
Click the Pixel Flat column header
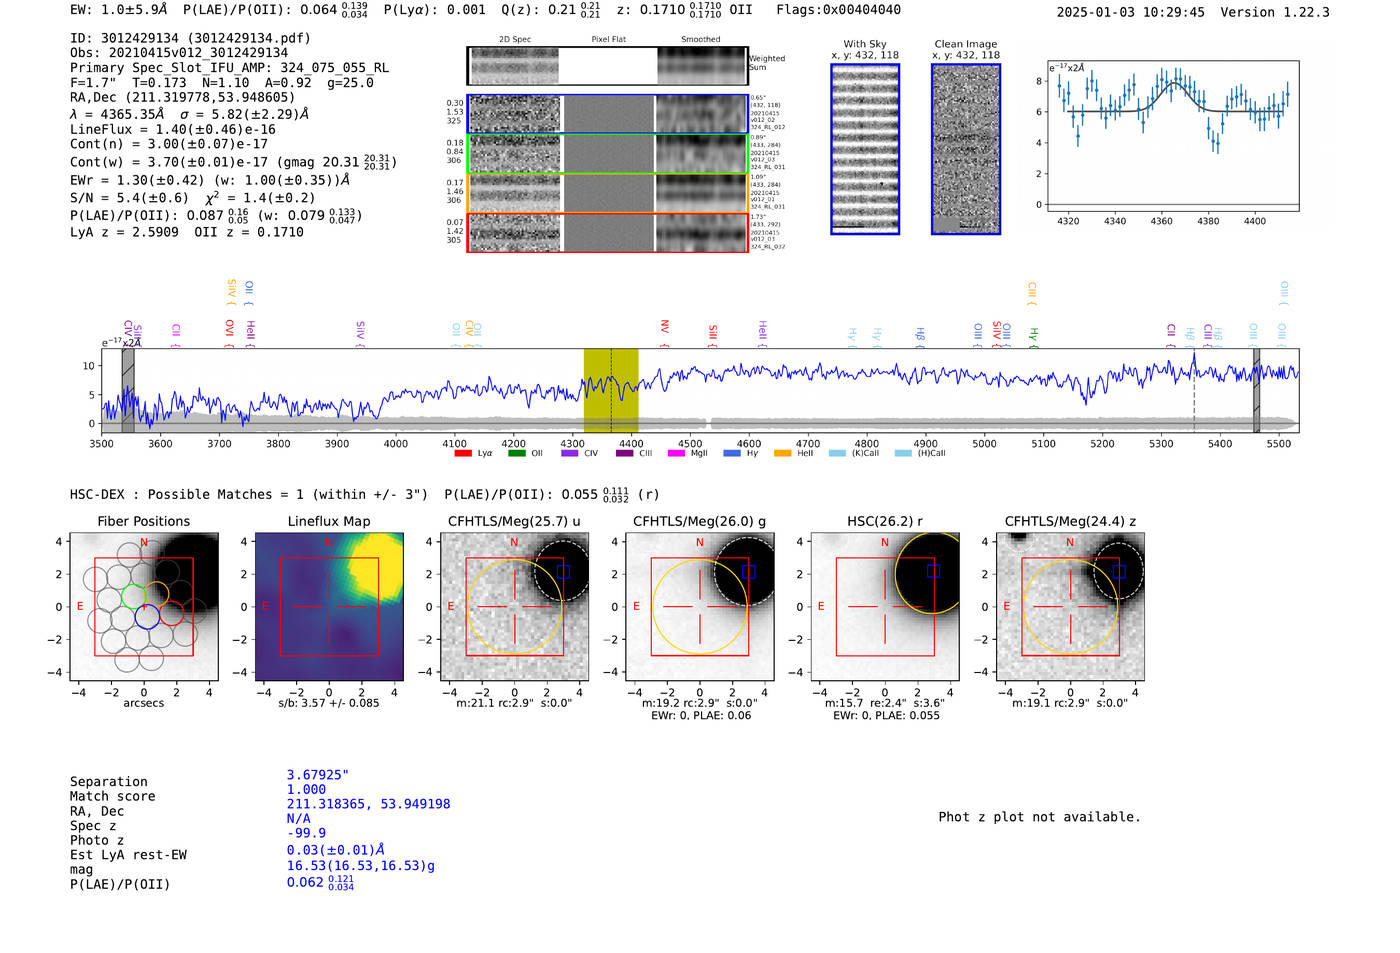(x=608, y=40)
